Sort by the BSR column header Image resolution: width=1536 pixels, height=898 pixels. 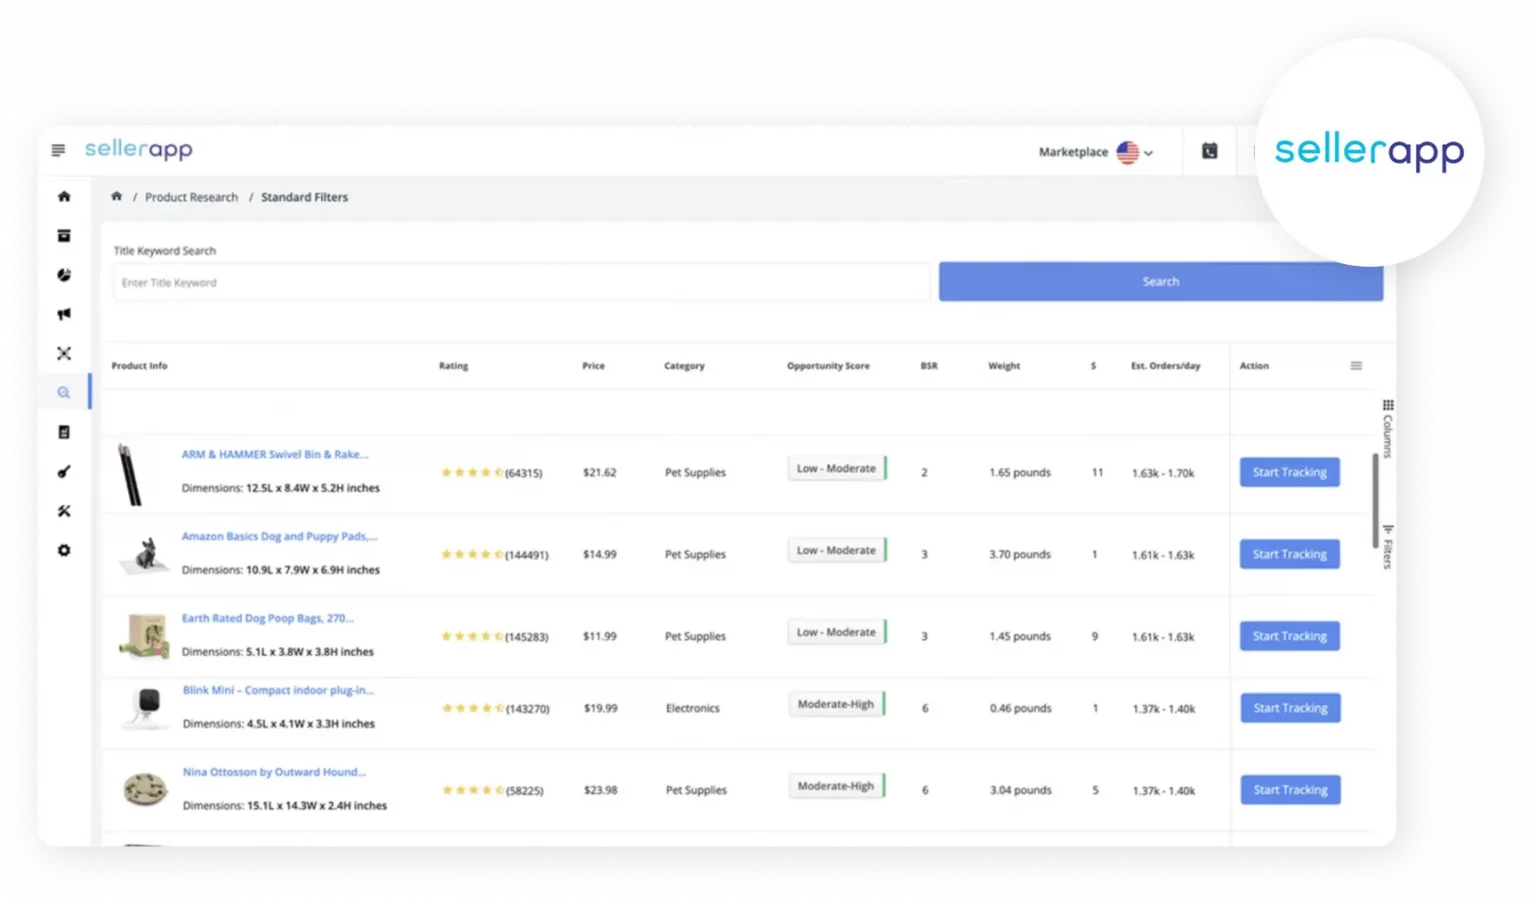929,366
